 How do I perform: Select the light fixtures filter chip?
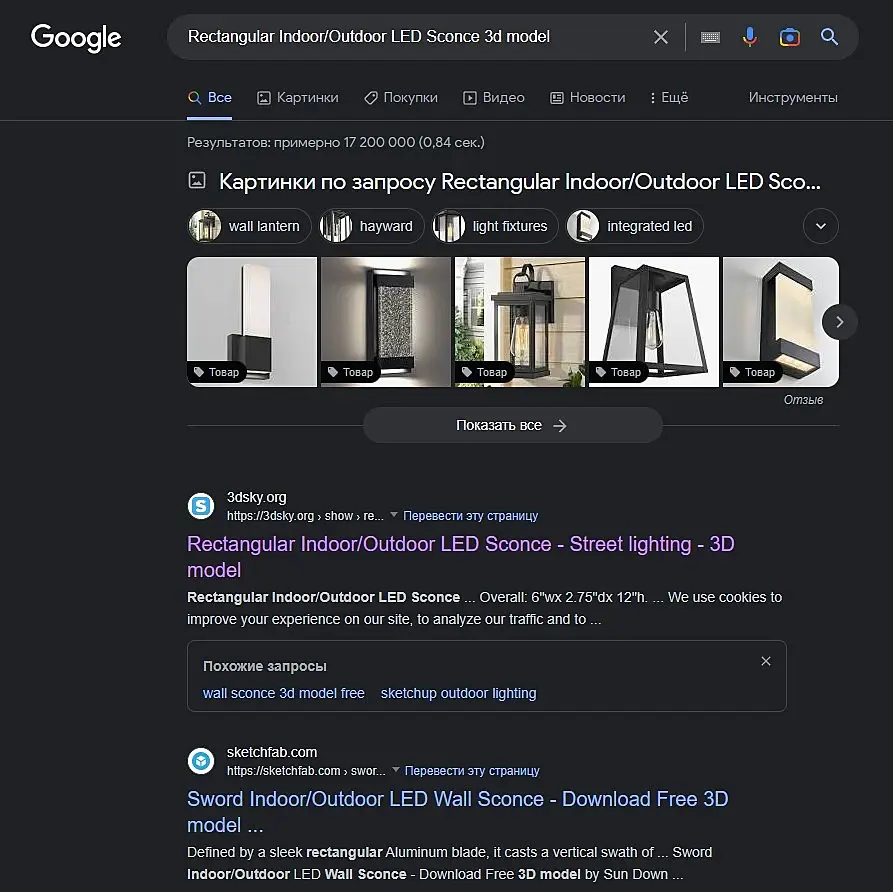coord(495,226)
